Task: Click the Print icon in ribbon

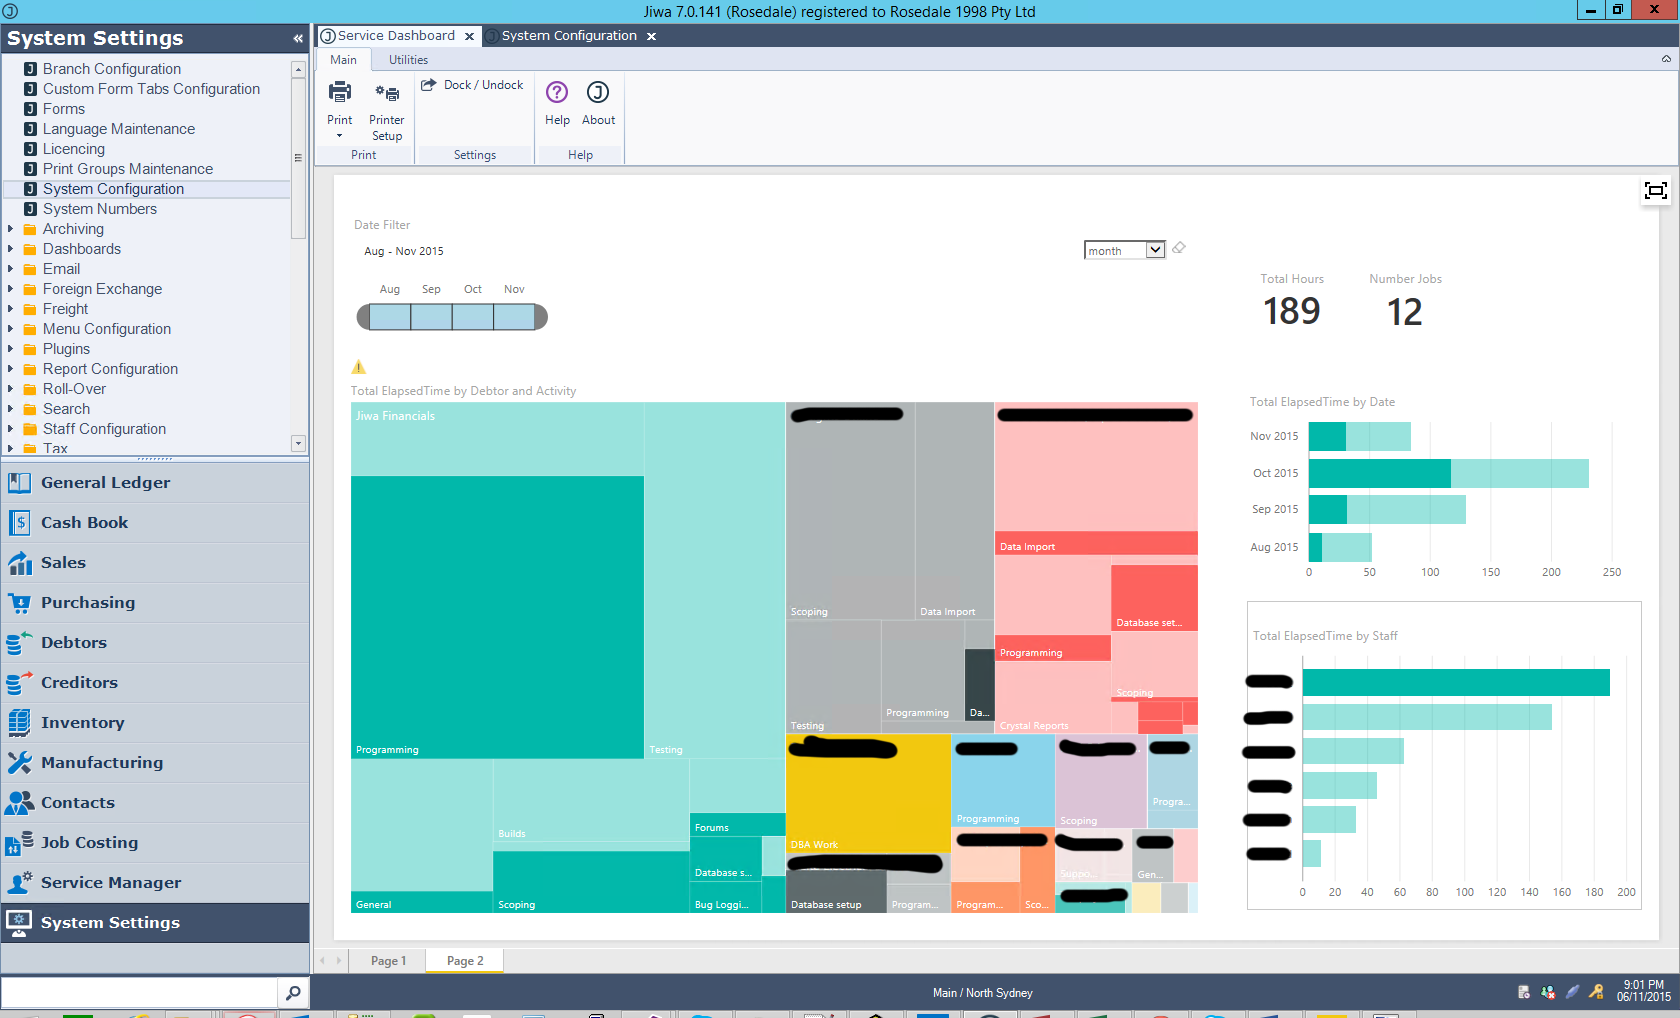Action: 340,93
